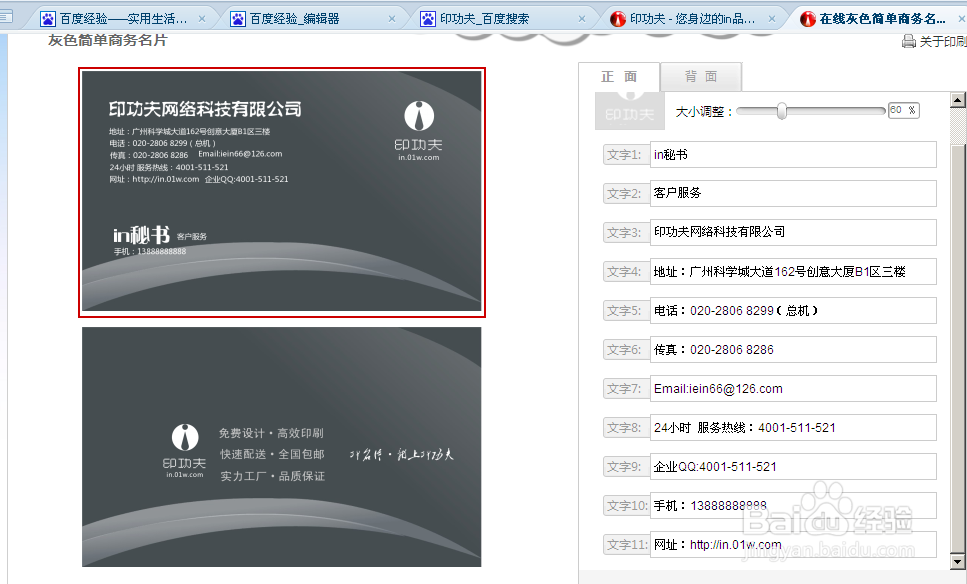967x584 pixels.
Task: Close the 百度经验_编辑器 tab
Action: tap(392, 19)
